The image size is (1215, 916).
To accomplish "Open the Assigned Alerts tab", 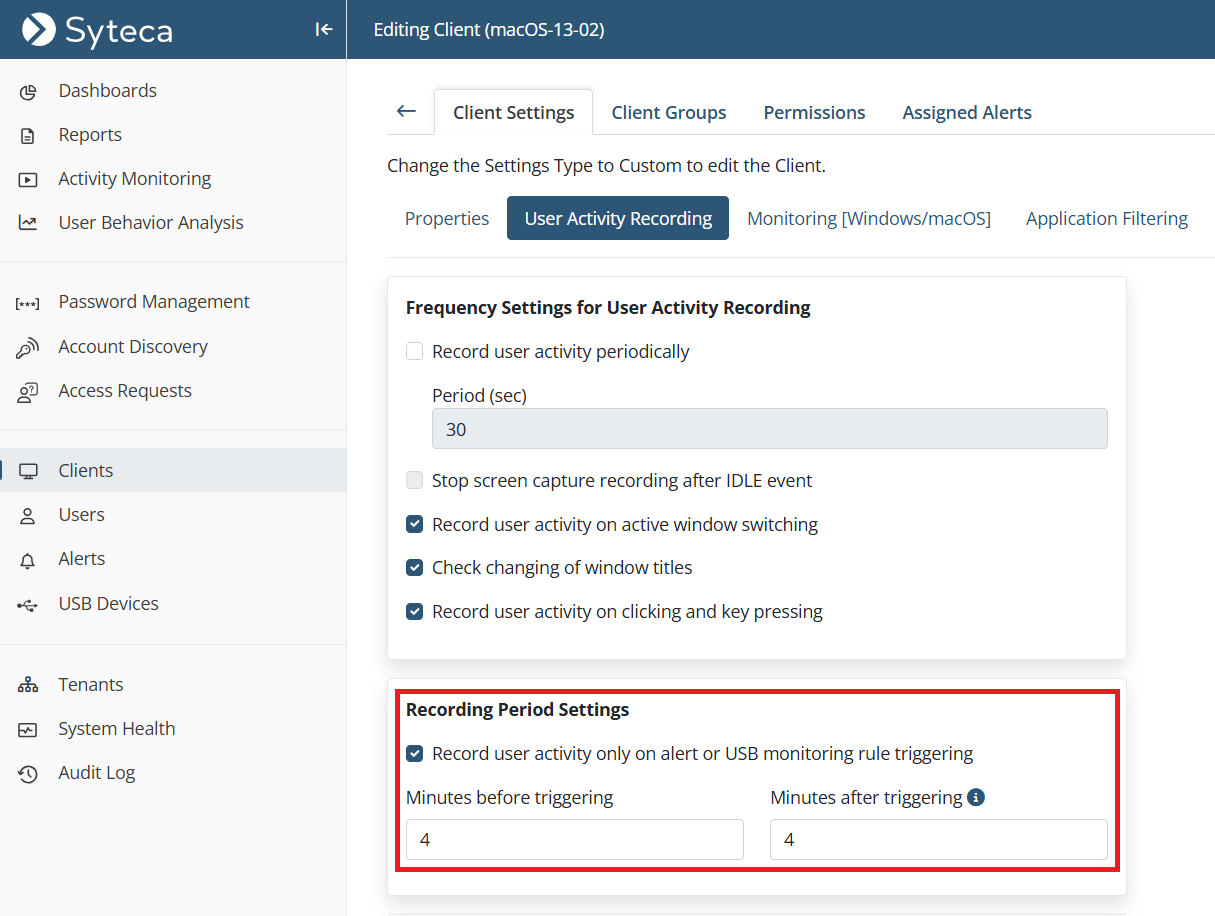I will click(966, 112).
